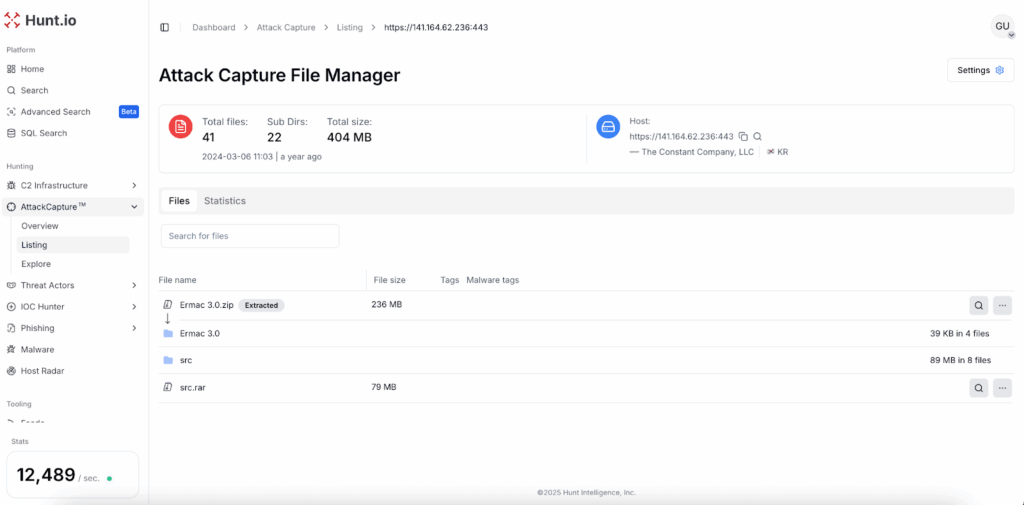Image resolution: width=1024 pixels, height=505 pixels.
Task: Click the Hunt.io logo
Action: [x=40, y=20]
